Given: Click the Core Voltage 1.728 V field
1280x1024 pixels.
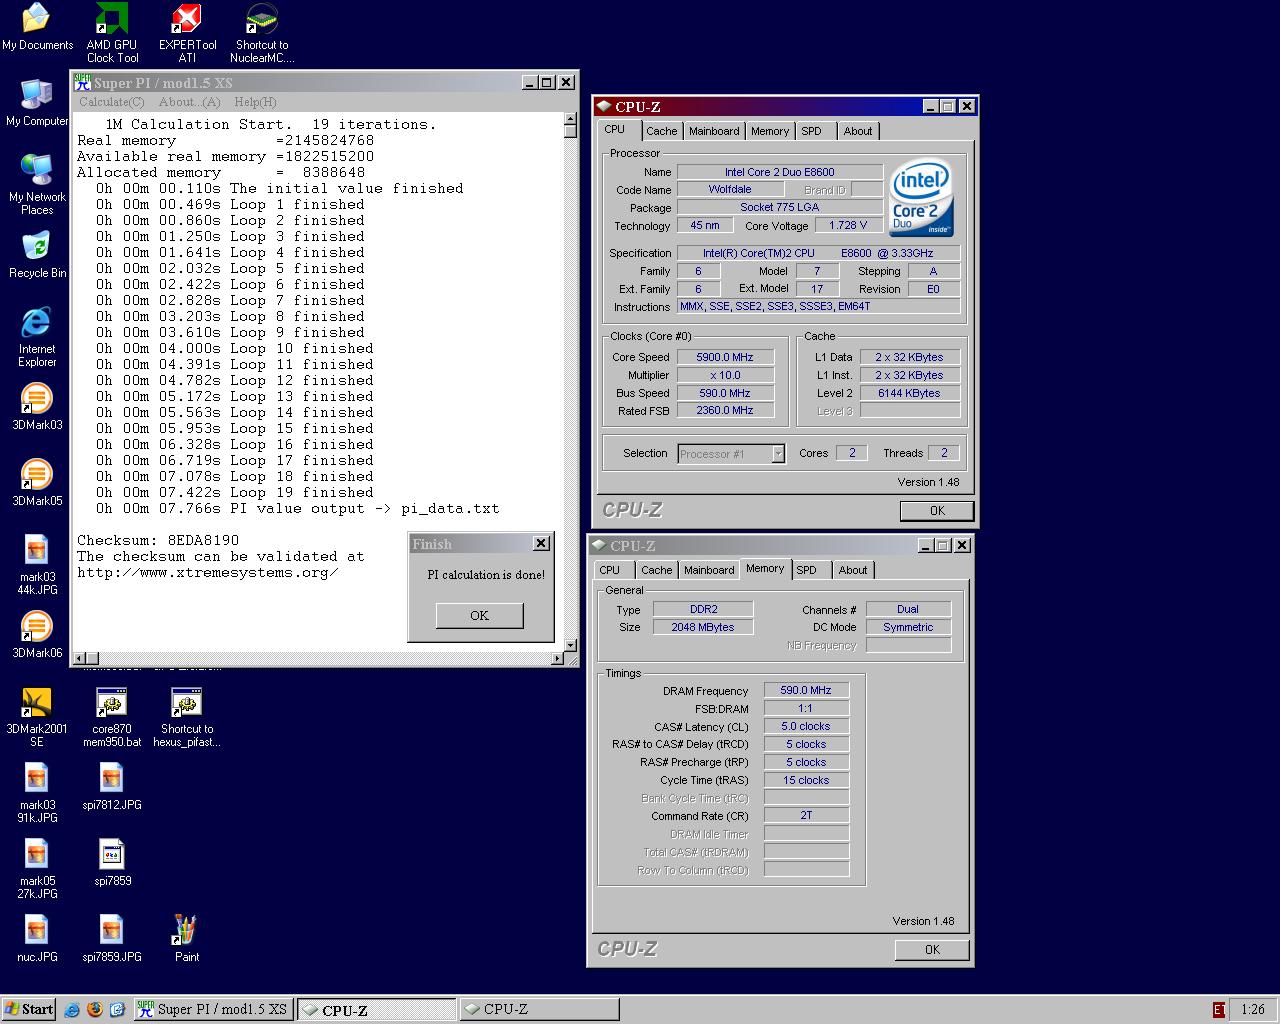Looking at the screenshot, I should pyautogui.click(x=848, y=225).
